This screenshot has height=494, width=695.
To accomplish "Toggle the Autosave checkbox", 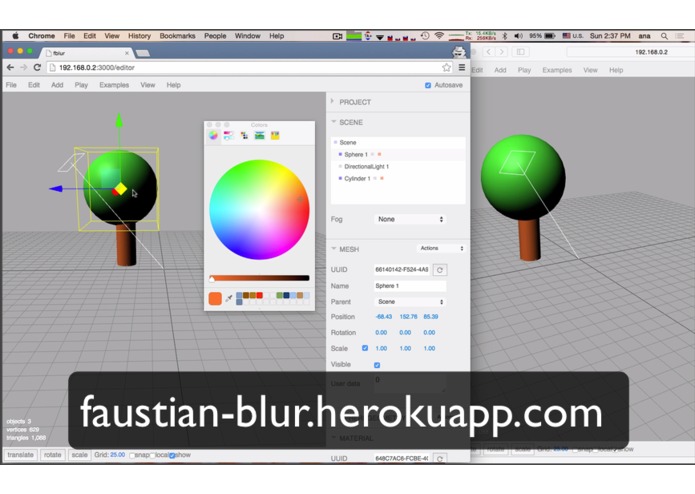I will click(428, 85).
